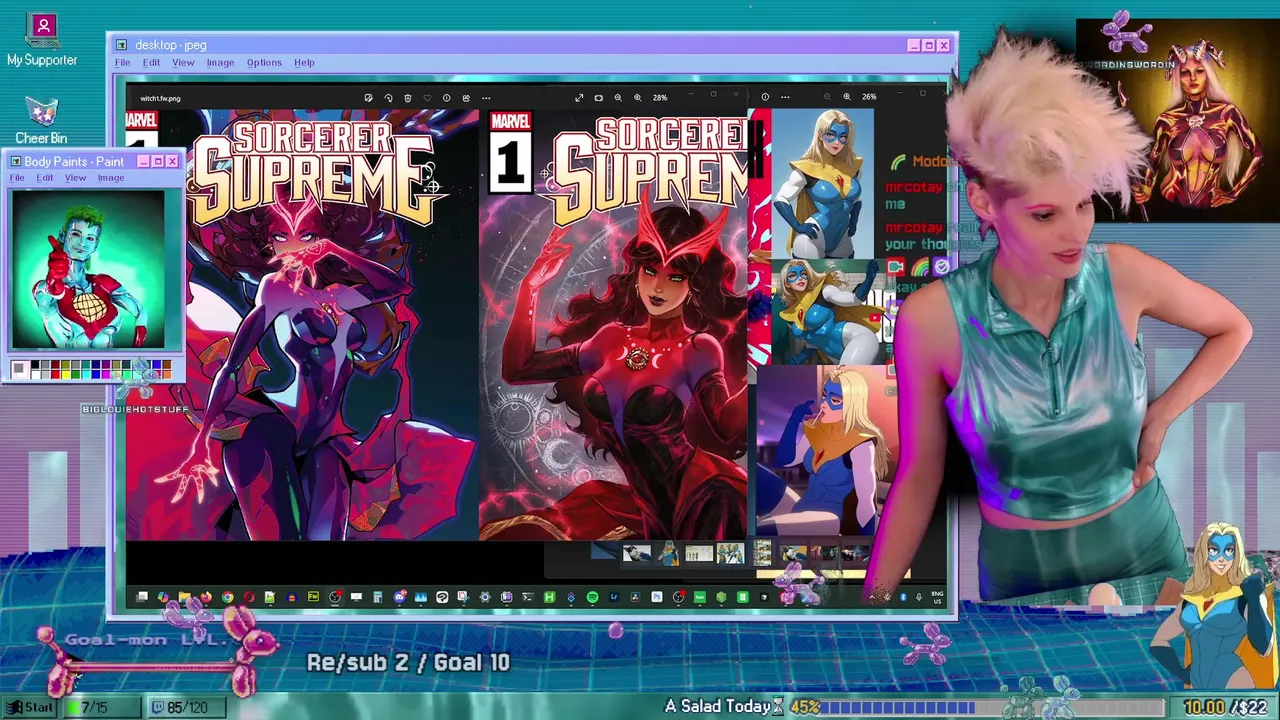The image size is (1280, 720).
Task: Open three-dot menu in second photo viewer
Action: point(785,97)
